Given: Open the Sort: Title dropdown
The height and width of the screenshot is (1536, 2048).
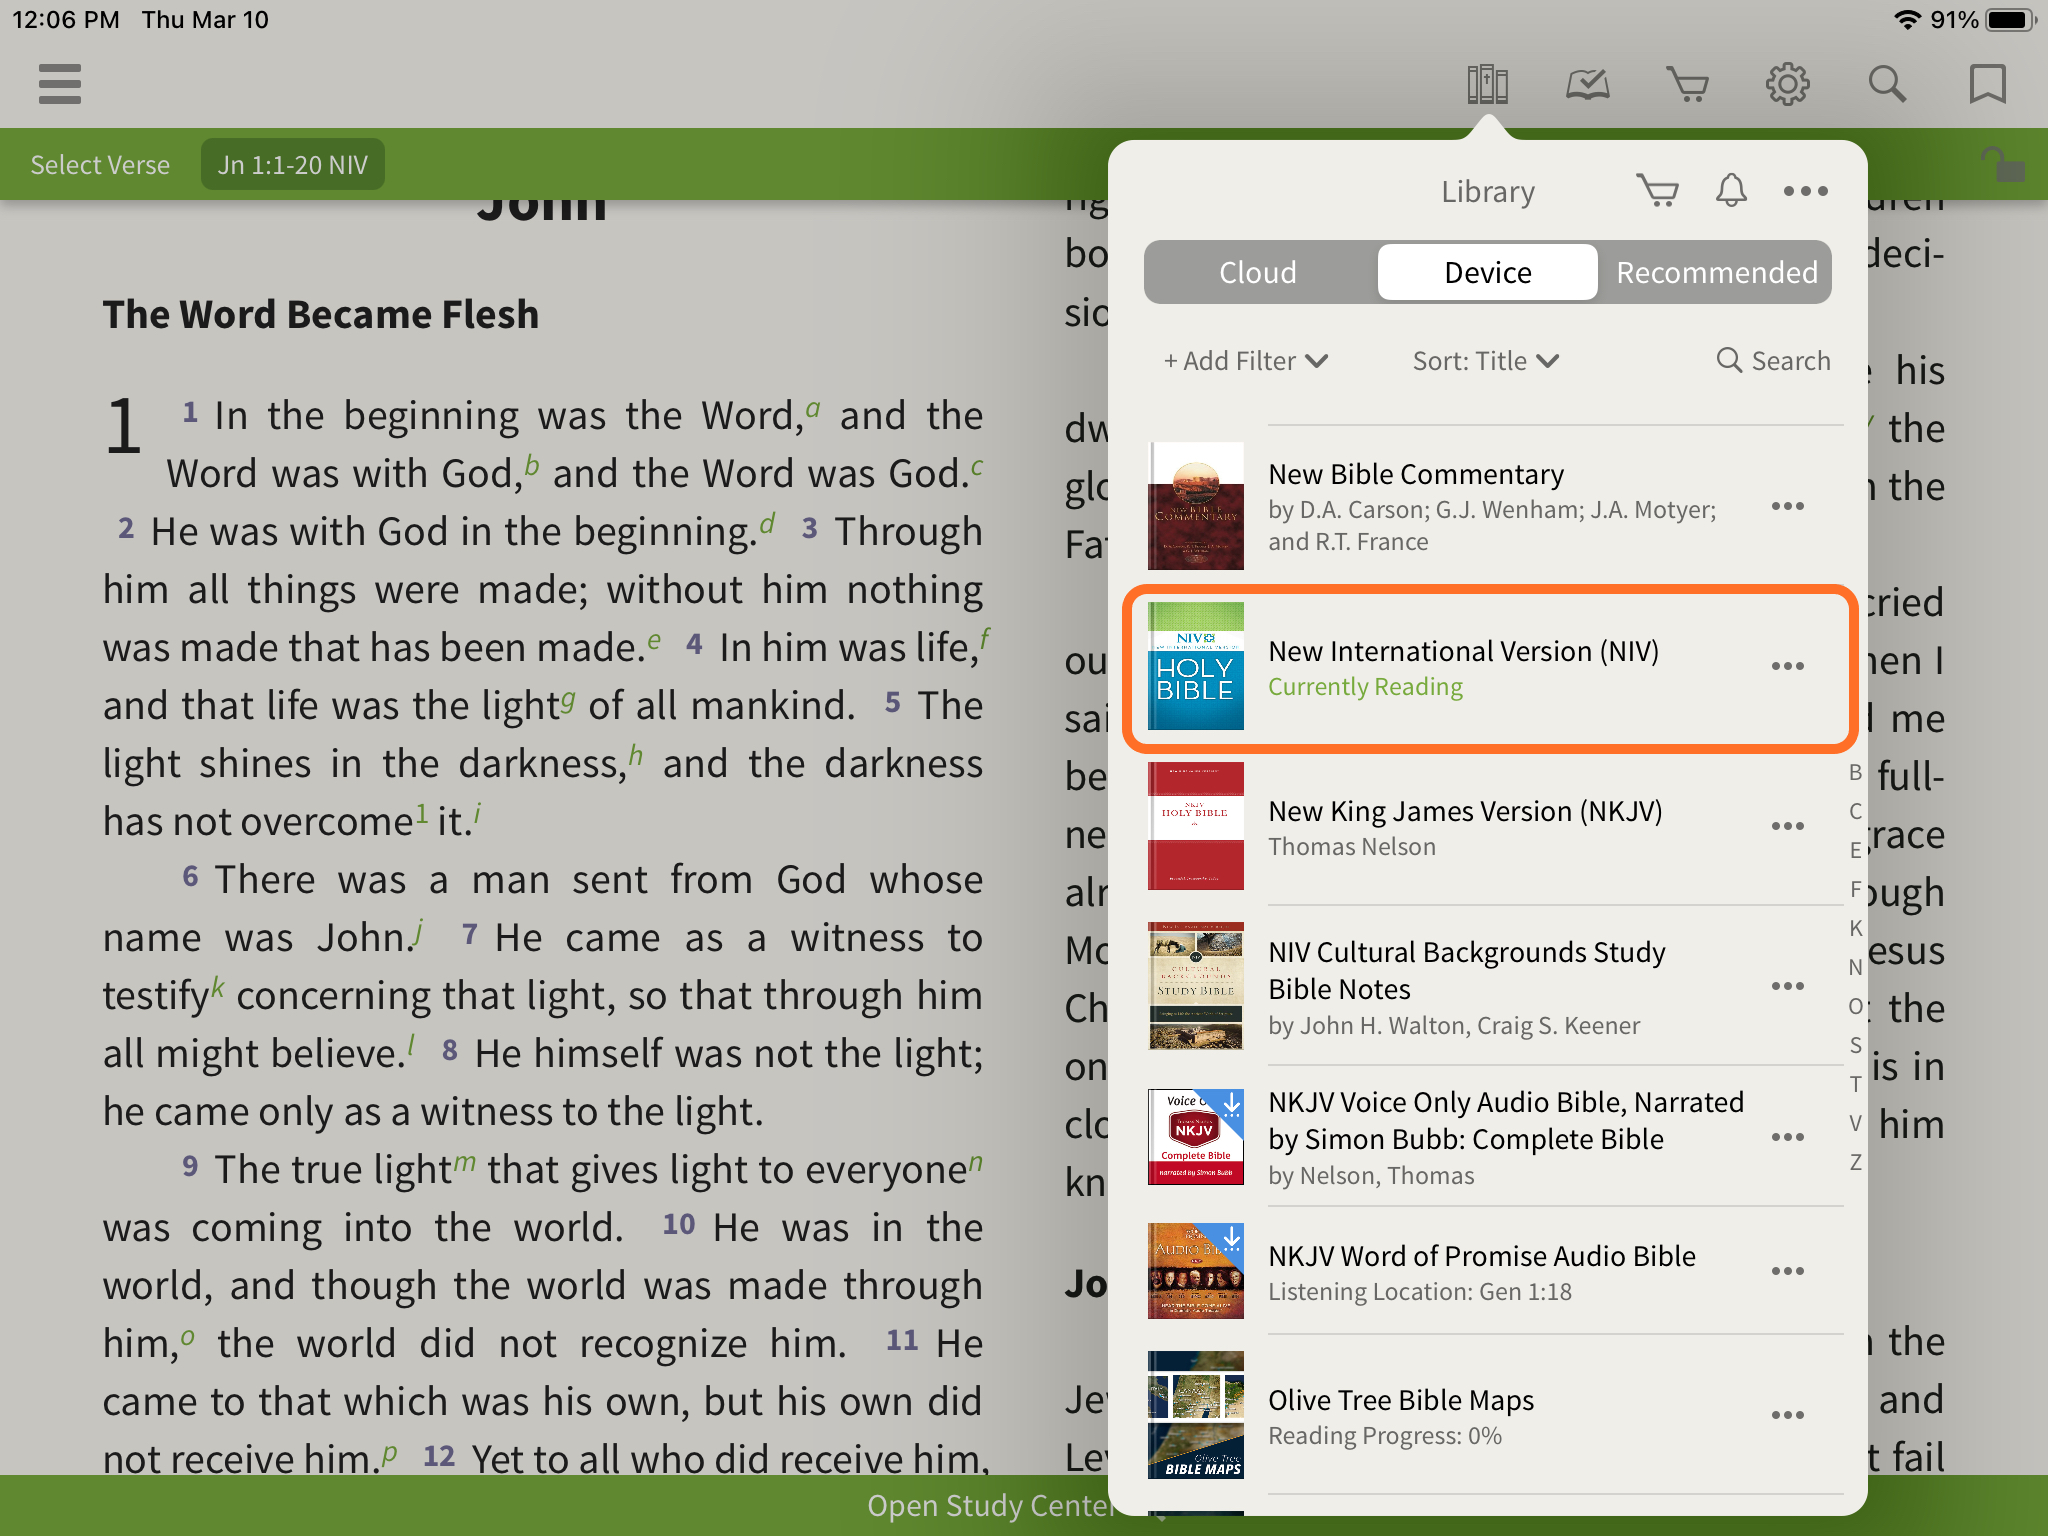Looking at the screenshot, I should [1485, 361].
